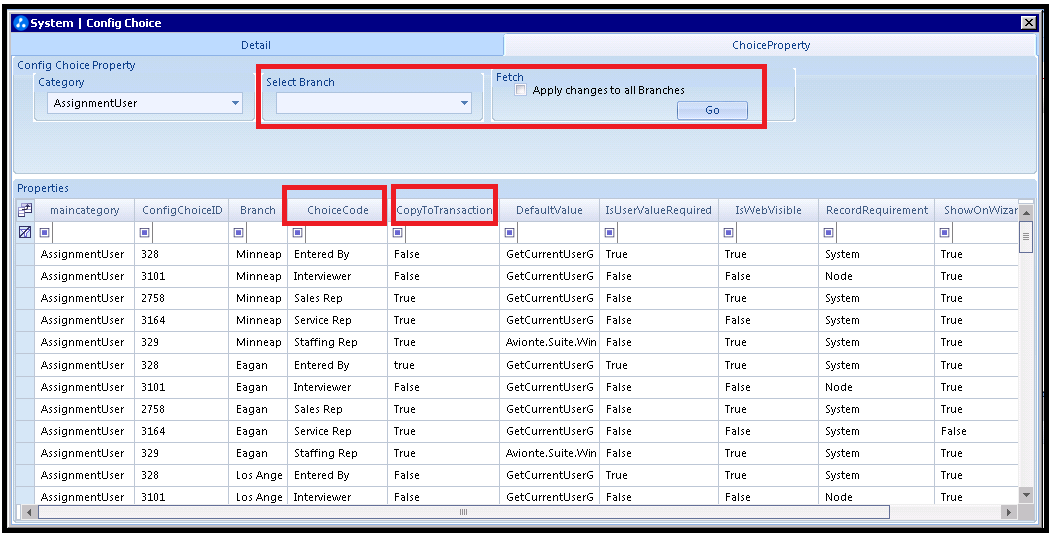This screenshot has height=539, width=1054.
Task: Click the horizontal scrollbar thumb
Action: tap(463, 512)
